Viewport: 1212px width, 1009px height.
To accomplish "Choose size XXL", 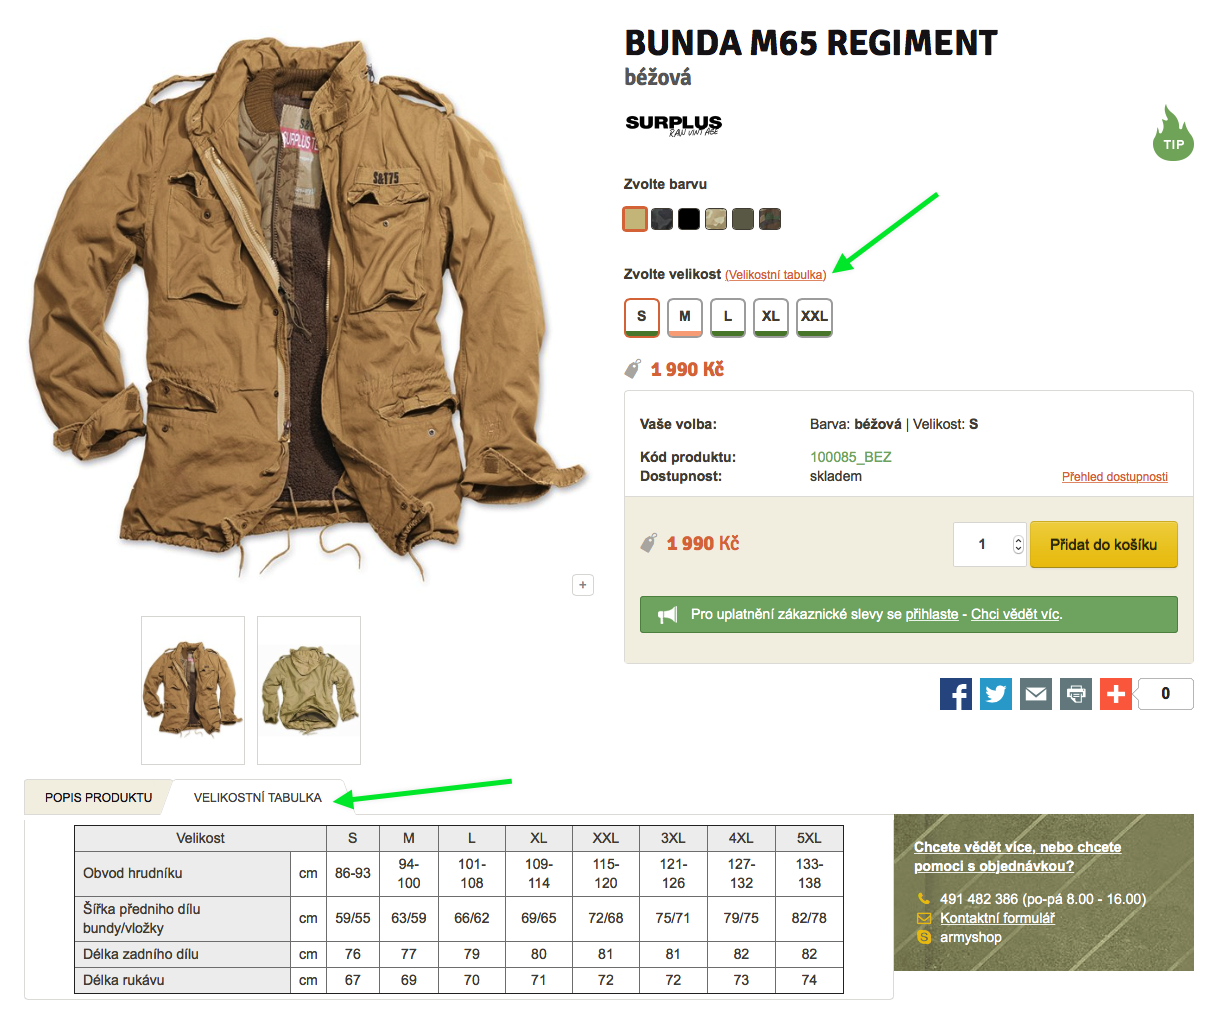I will tap(814, 317).
